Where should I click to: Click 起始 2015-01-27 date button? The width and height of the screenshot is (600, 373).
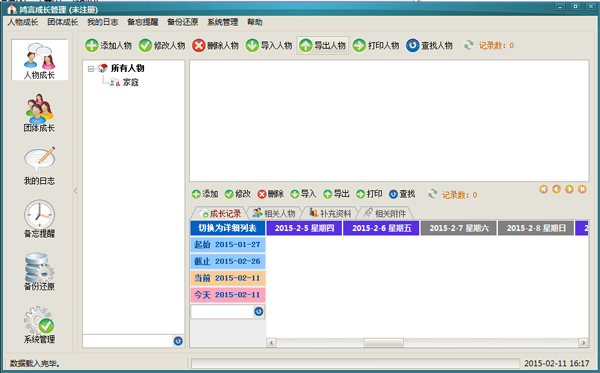(228, 244)
